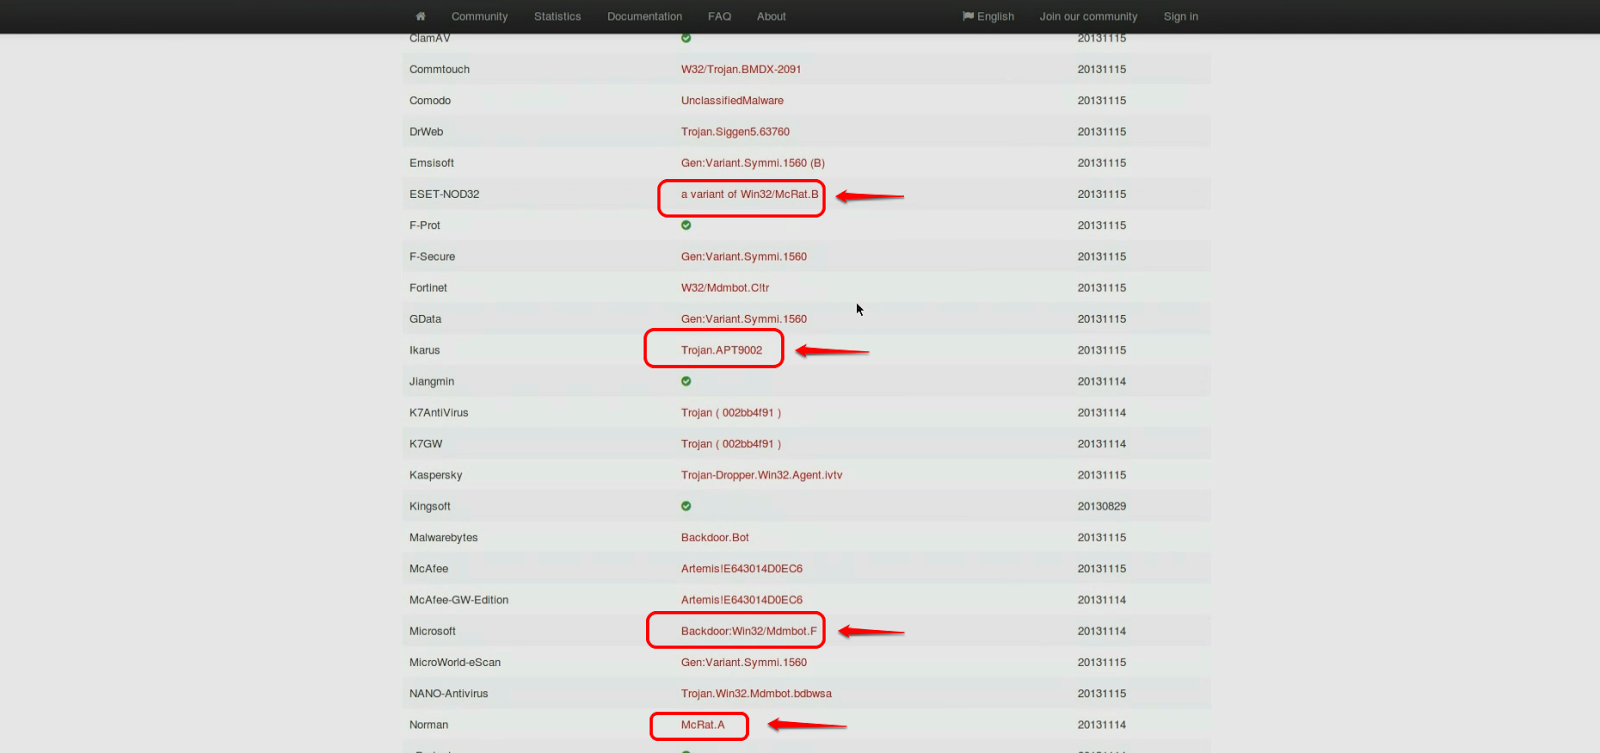This screenshot has height=753, width=1600.
Task: Click the ESET-NOD32 antivirus name
Action: (x=444, y=194)
